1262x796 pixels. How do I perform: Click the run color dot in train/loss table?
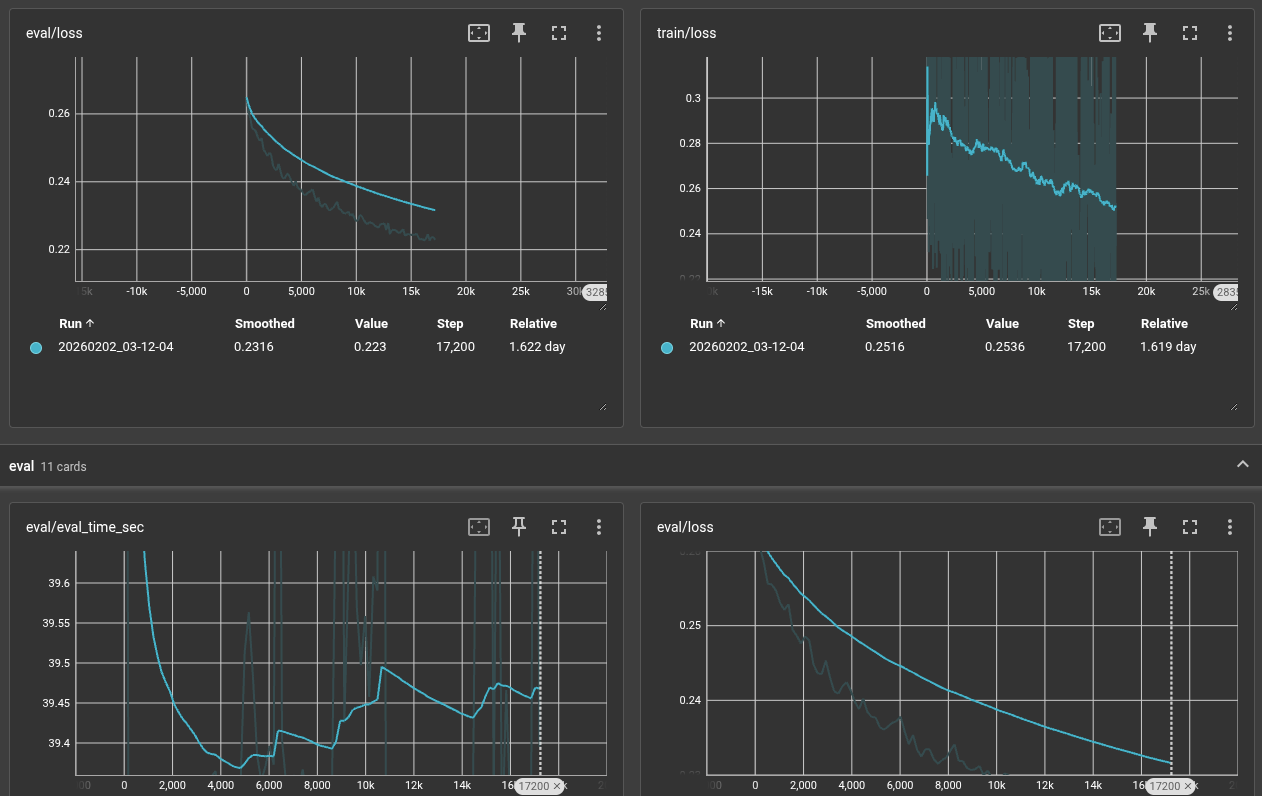click(x=667, y=347)
